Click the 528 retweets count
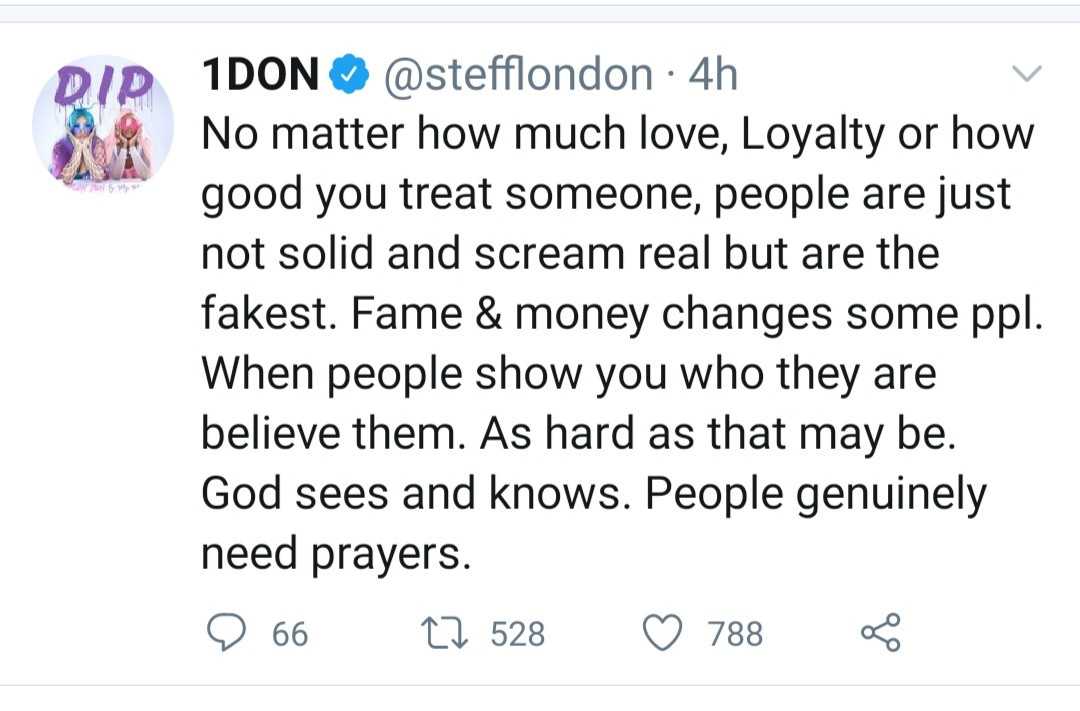 517,633
